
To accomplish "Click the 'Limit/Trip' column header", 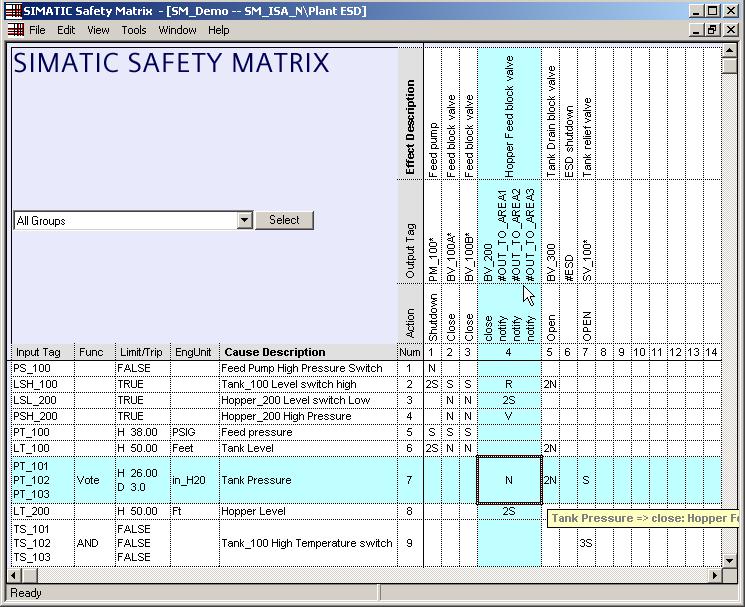I will click(141, 352).
